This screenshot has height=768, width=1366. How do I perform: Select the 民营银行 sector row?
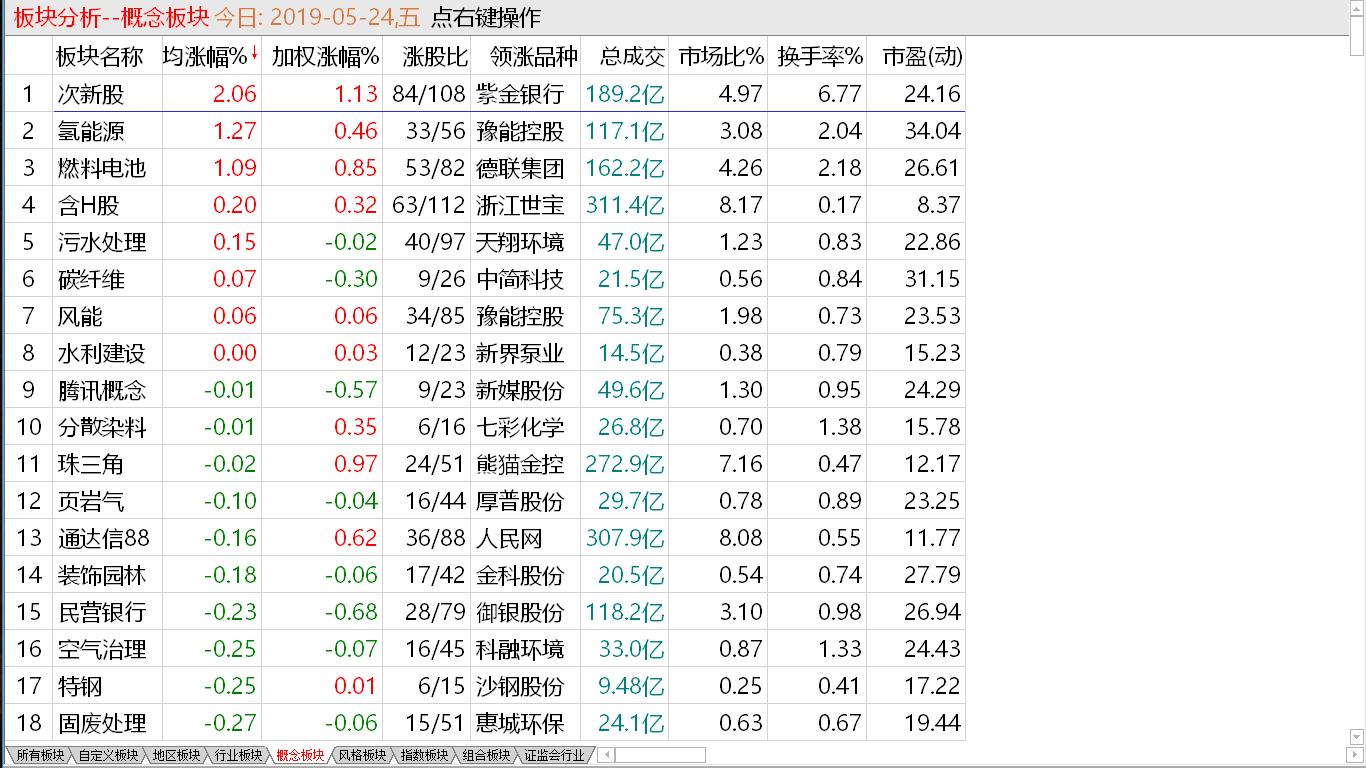tap(484, 612)
